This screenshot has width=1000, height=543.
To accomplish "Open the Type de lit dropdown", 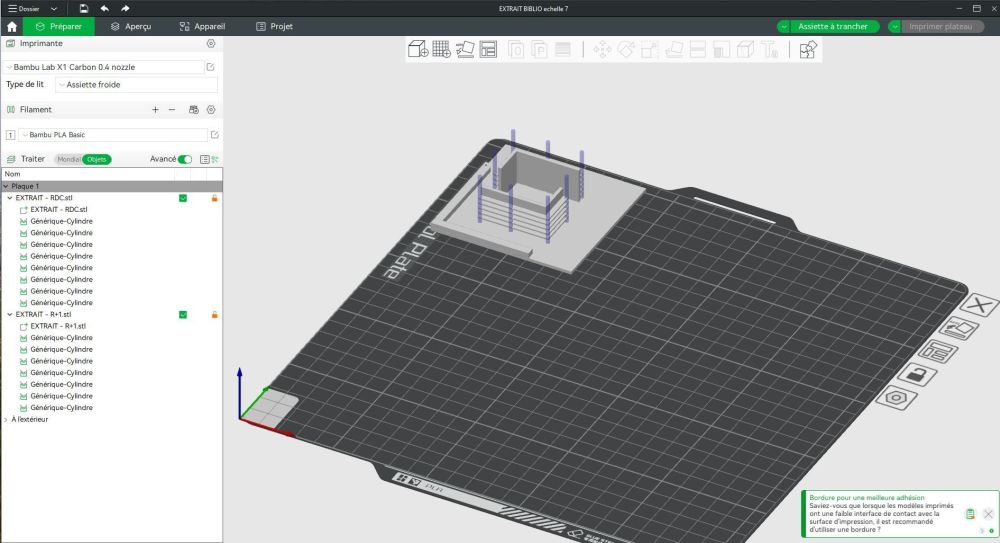I will (135, 85).
